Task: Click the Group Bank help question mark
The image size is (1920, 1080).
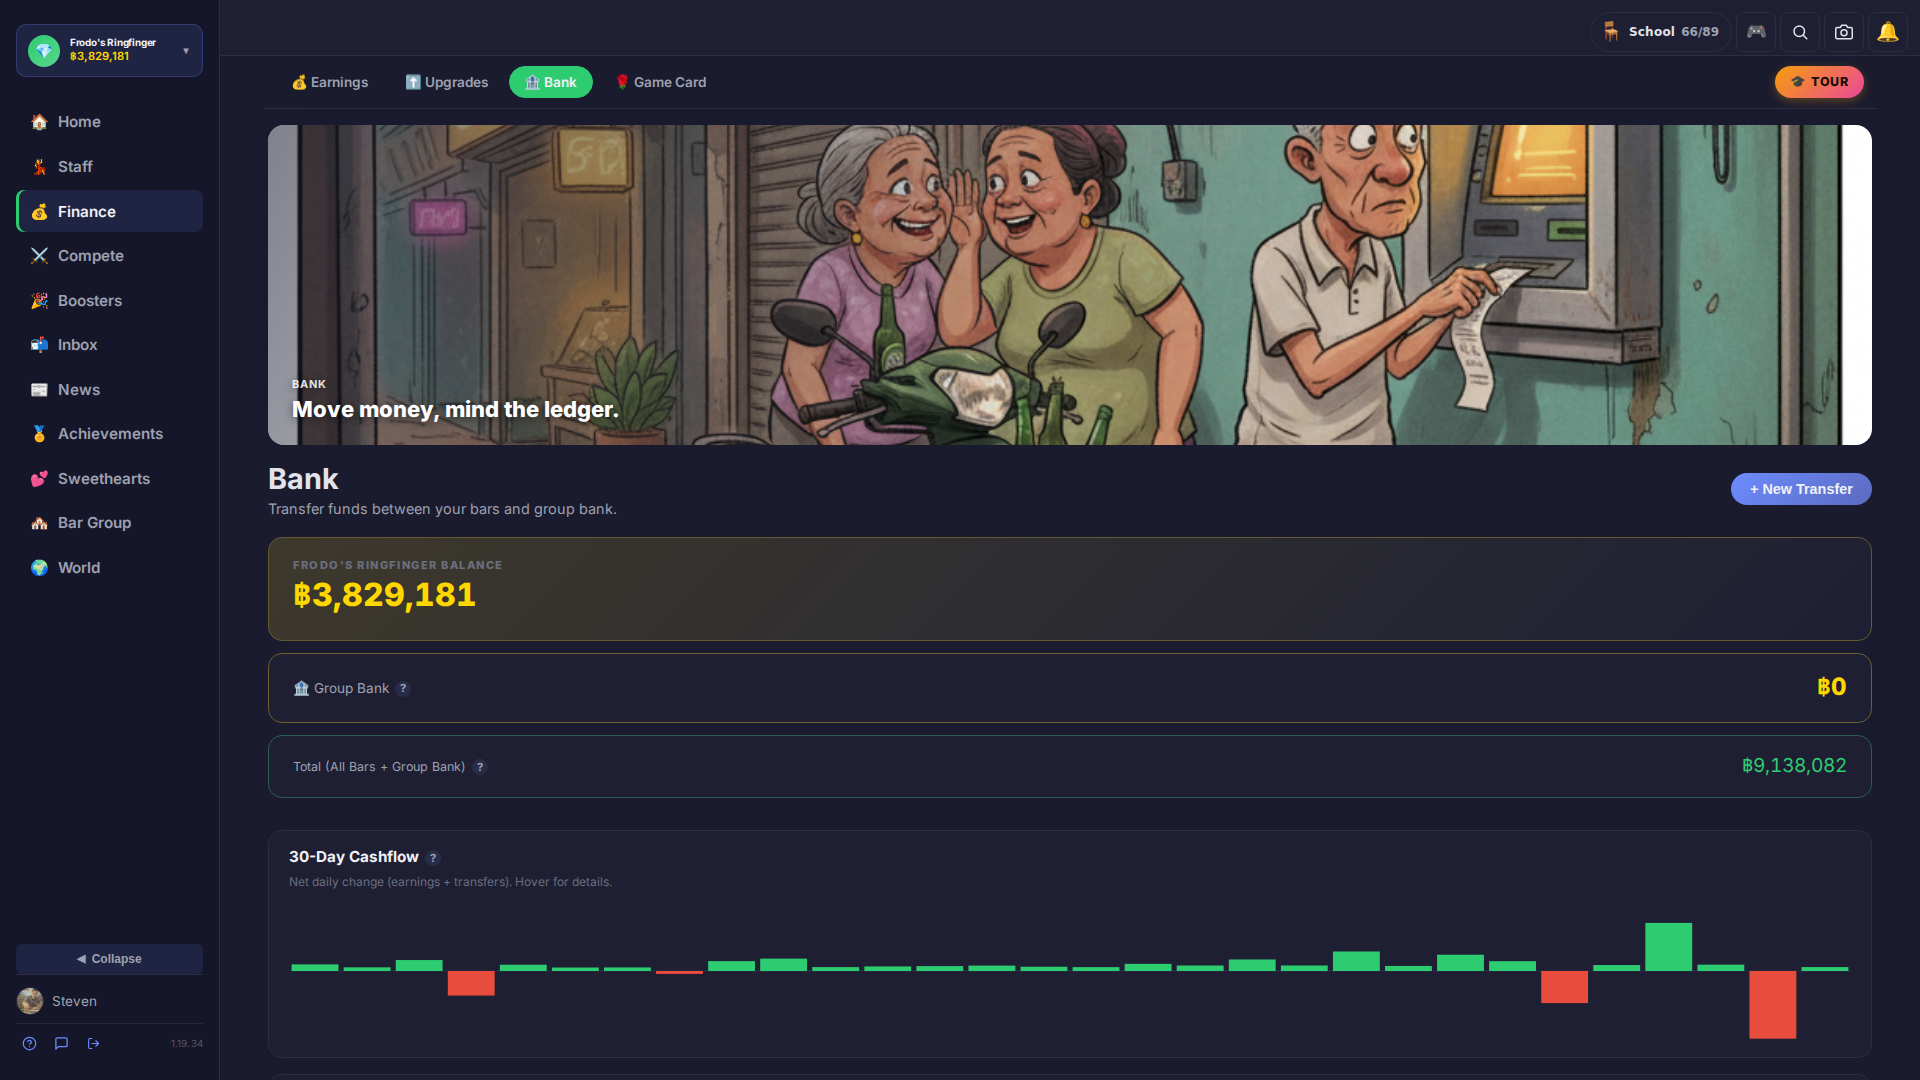Action: click(403, 689)
